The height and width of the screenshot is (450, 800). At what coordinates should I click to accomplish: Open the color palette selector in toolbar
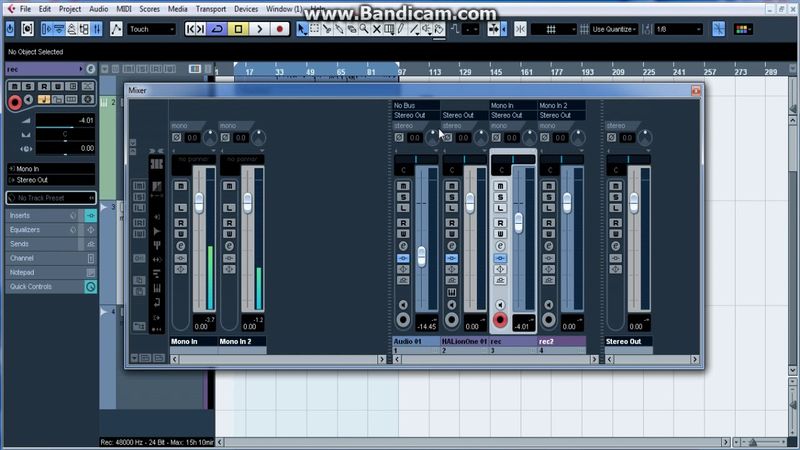[x=742, y=29]
